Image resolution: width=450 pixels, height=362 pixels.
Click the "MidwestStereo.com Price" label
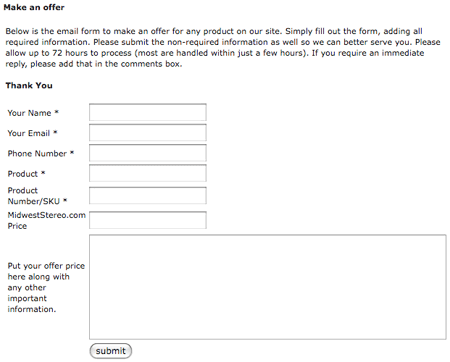coord(47,220)
